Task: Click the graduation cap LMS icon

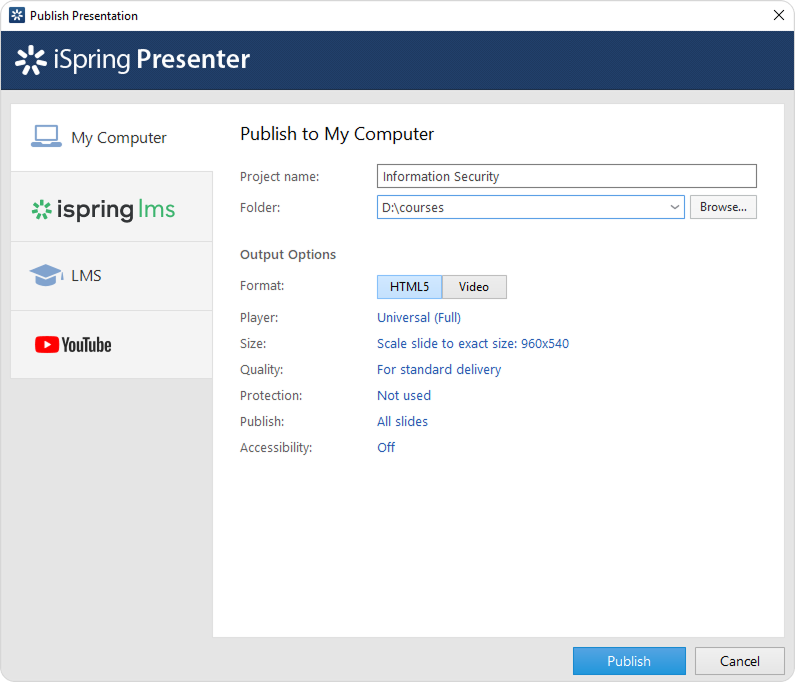Action: pos(46,275)
